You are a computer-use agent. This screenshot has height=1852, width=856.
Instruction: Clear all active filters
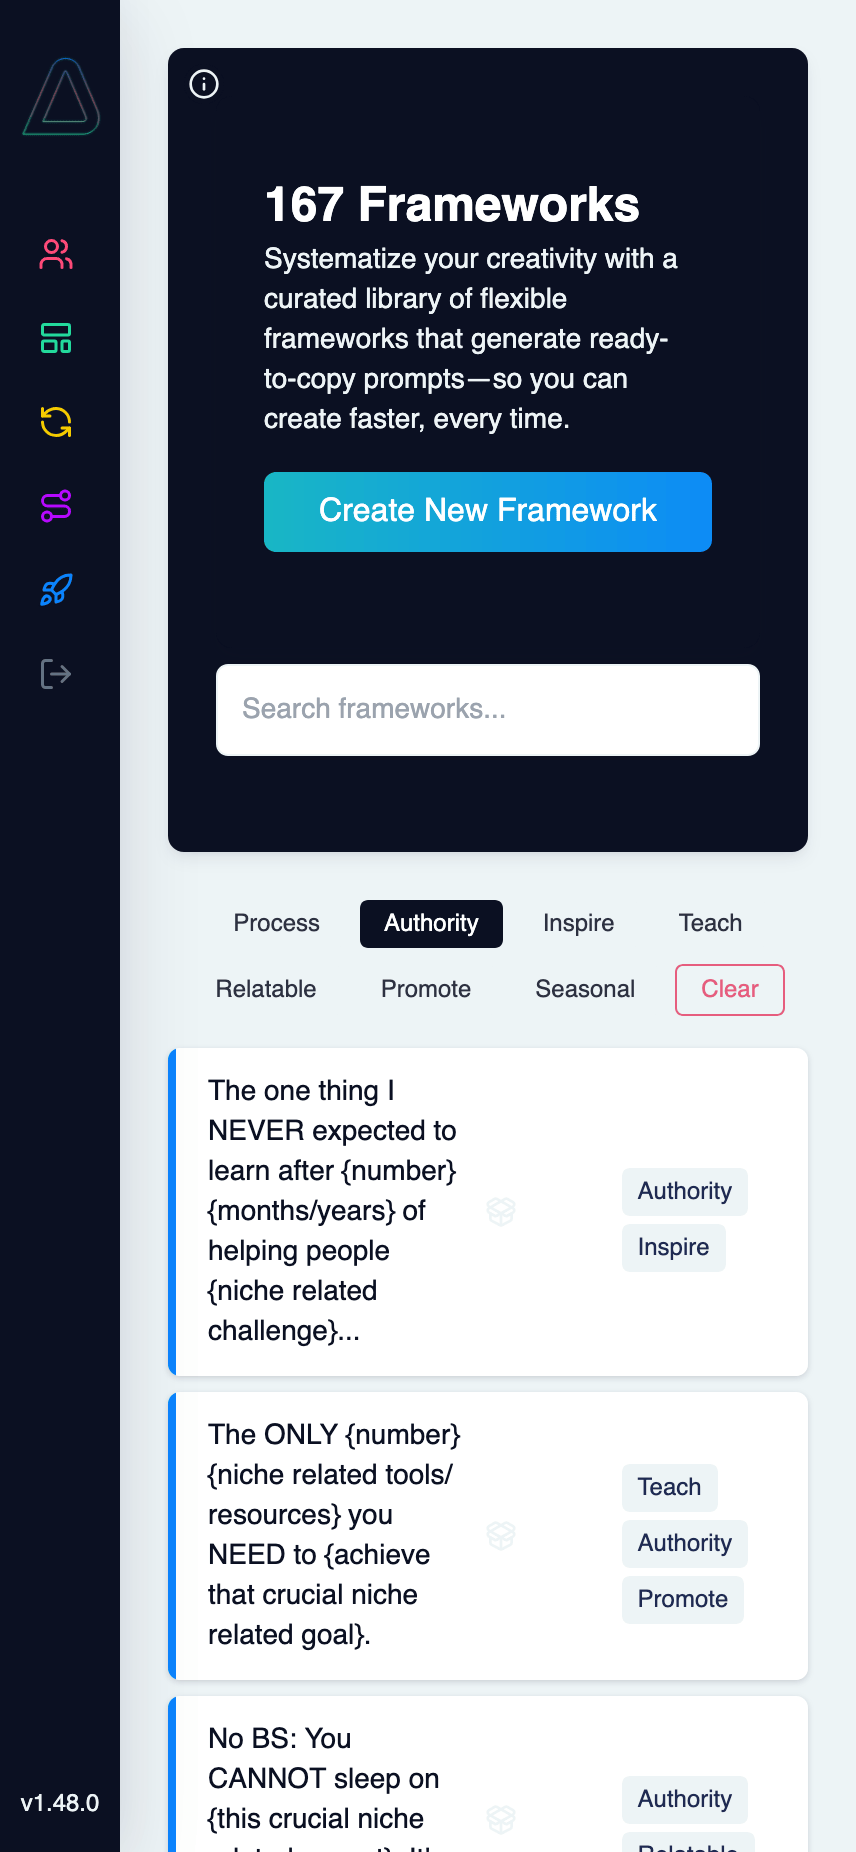(730, 989)
